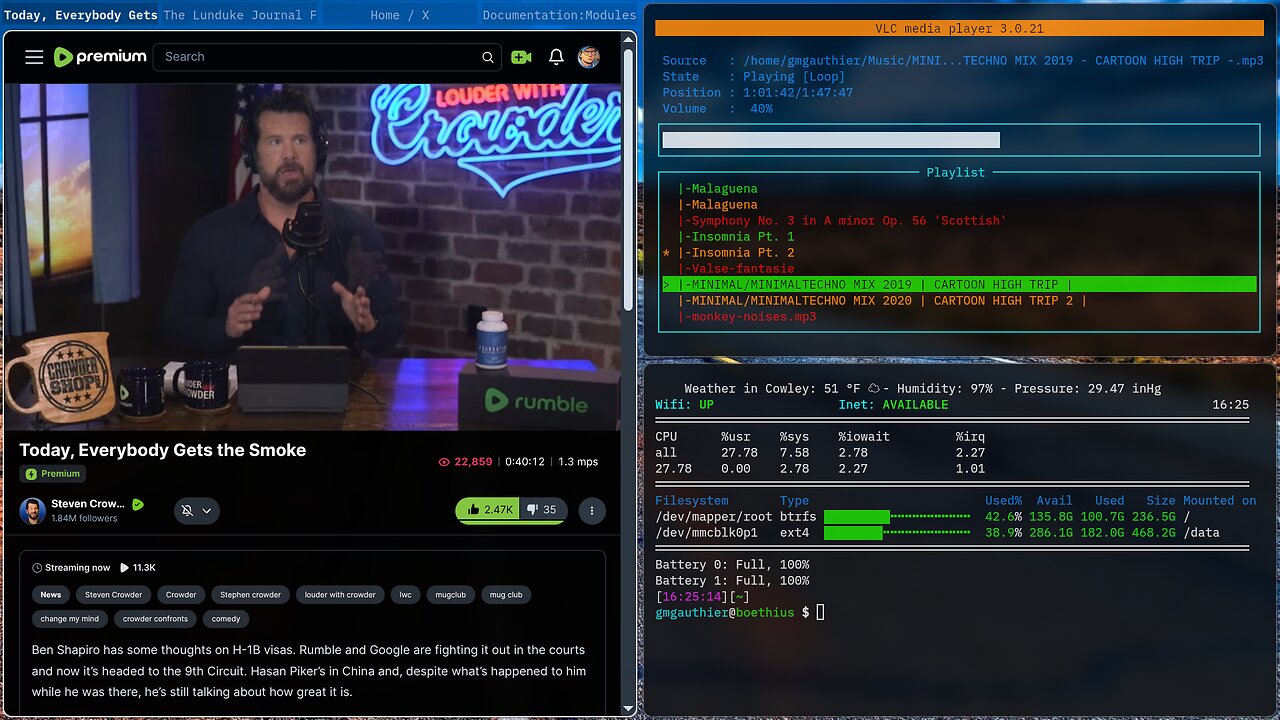Viewport: 1280px width, 720px height.
Task: Open Steven Crowder channel avatar
Action: pyautogui.click(x=32, y=510)
